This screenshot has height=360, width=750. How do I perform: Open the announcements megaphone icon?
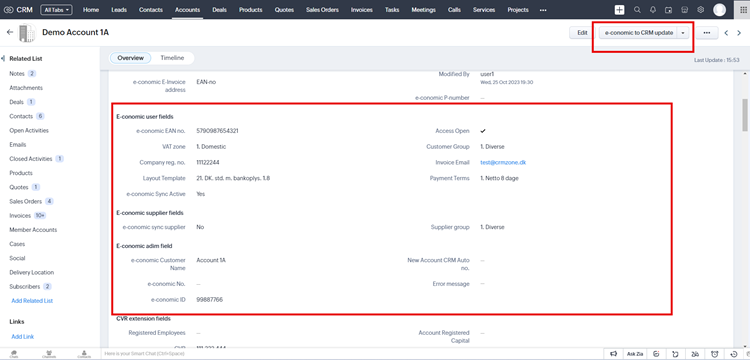pyautogui.click(x=614, y=354)
